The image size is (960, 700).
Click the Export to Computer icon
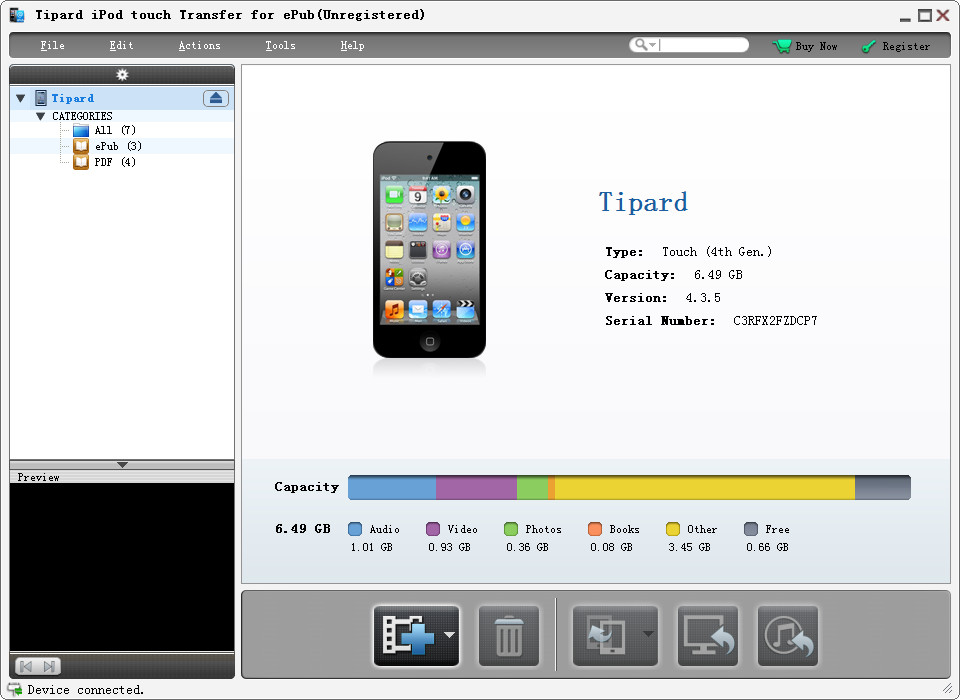point(708,634)
